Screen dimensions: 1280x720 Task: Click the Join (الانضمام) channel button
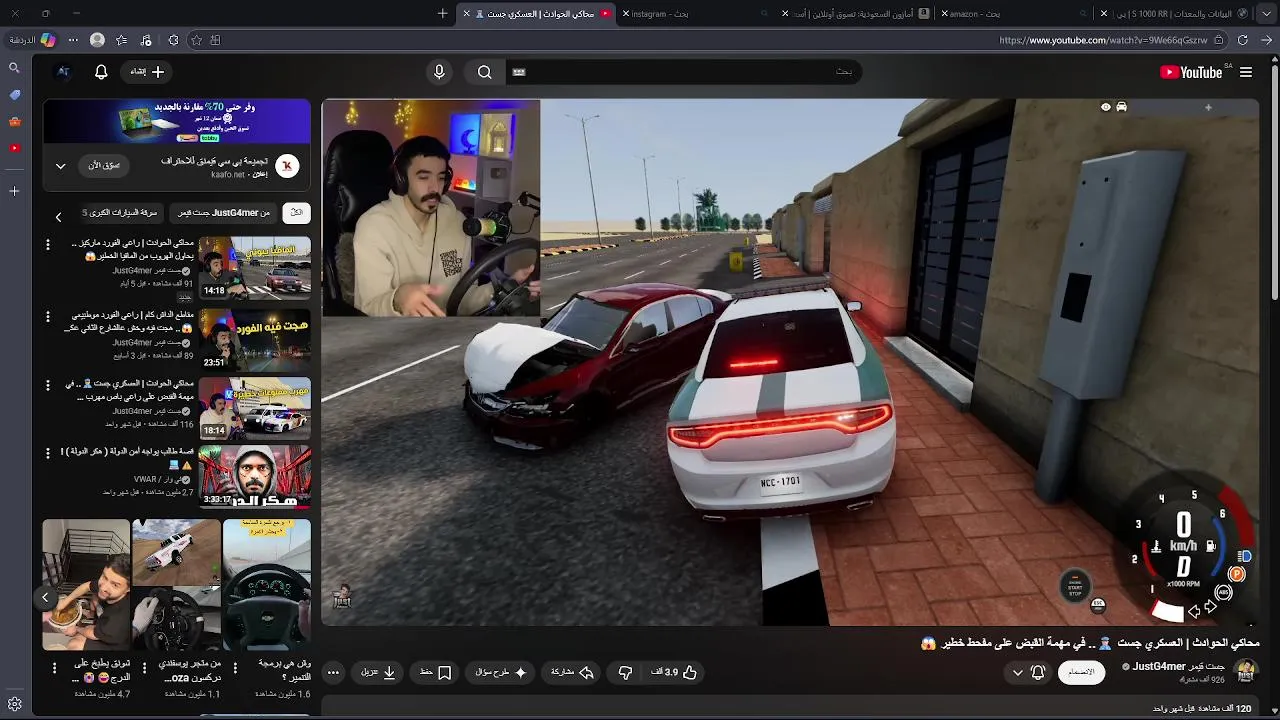tap(1082, 672)
